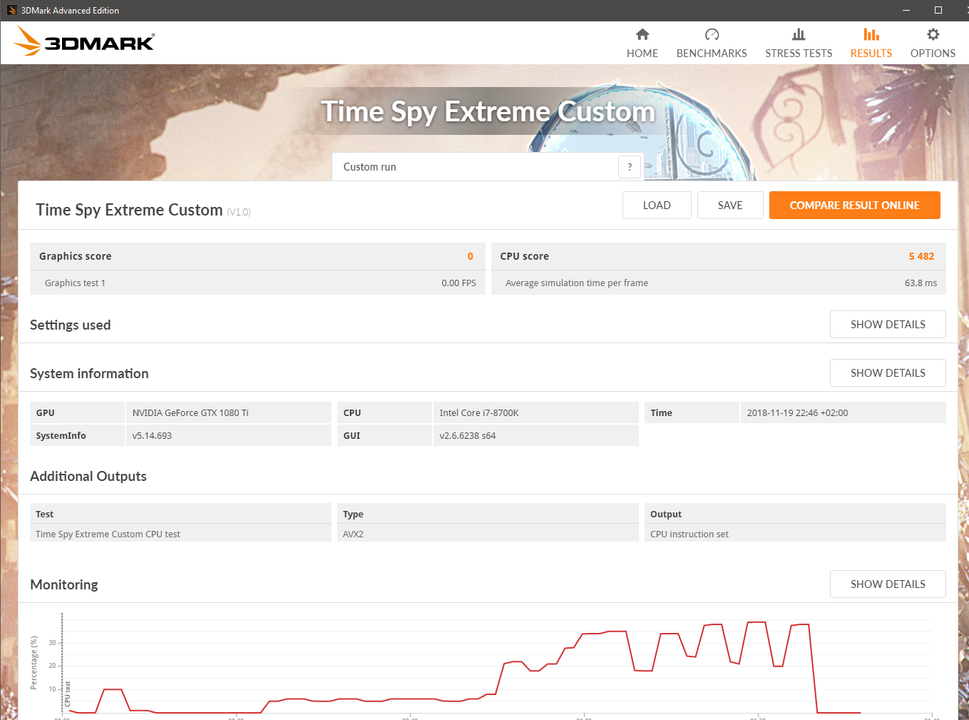Screen dimensions: 969x720
Task: Click the STRESS TESTS menu label
Action: click(x=798, y=53)
